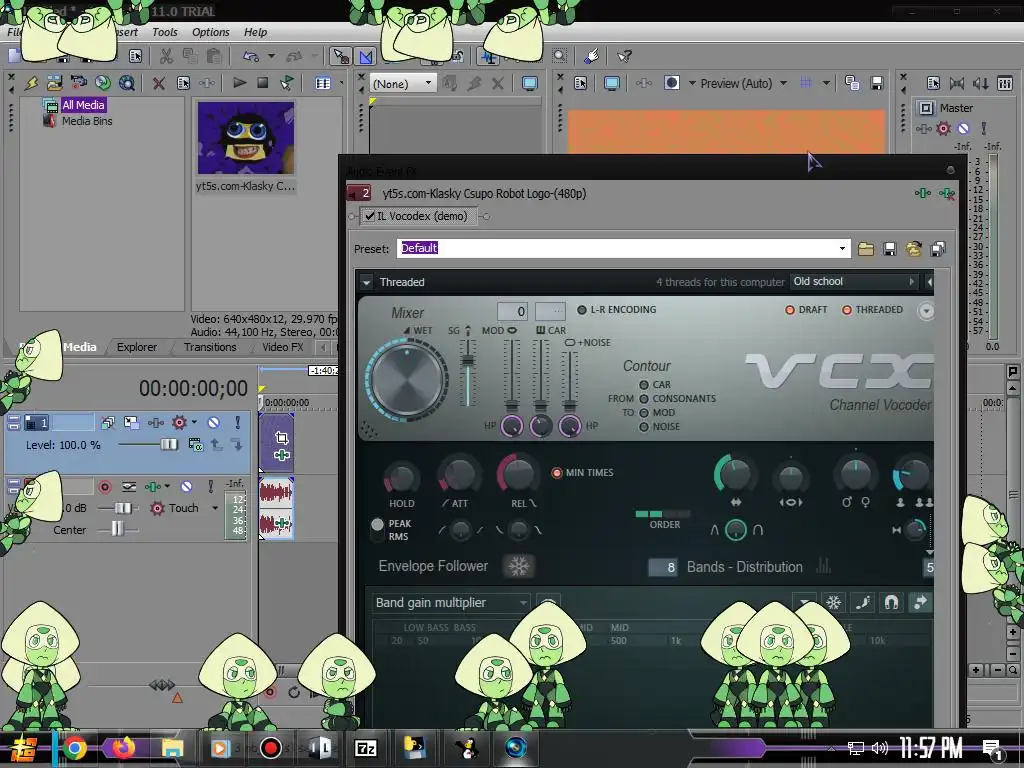1024x768 pixels.
Task: Click Master FX chain icon
Action: coord(923,129)
